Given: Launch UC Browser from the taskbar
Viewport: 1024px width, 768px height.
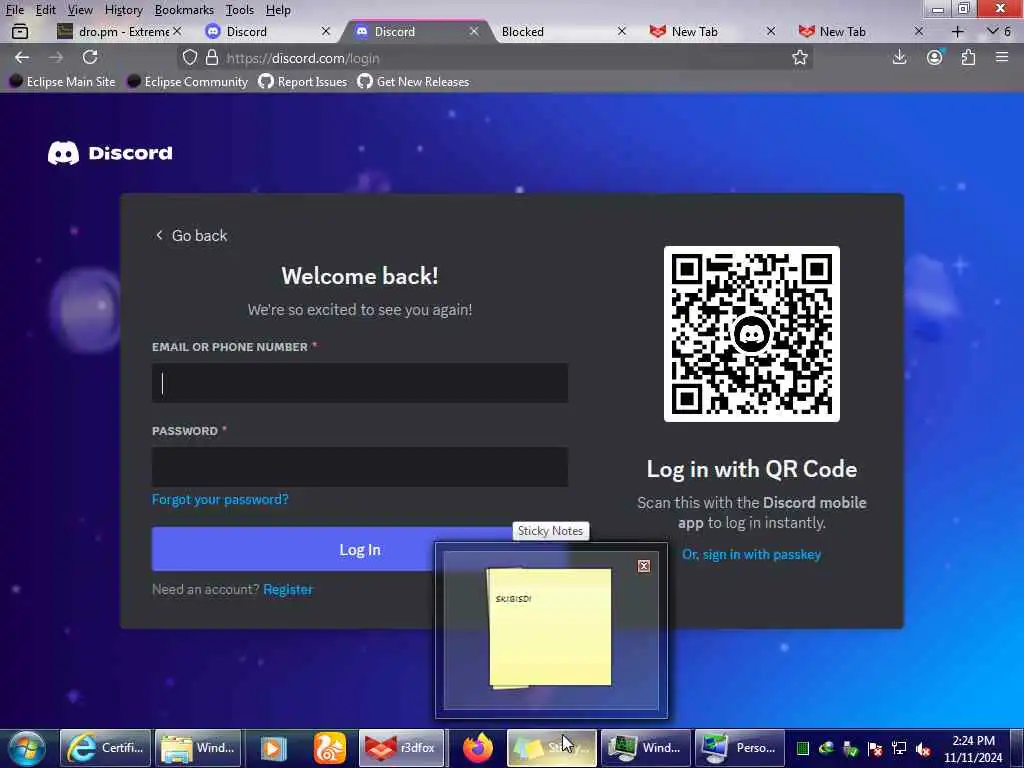Looking at the screenshot, I should tap(330, 748).
